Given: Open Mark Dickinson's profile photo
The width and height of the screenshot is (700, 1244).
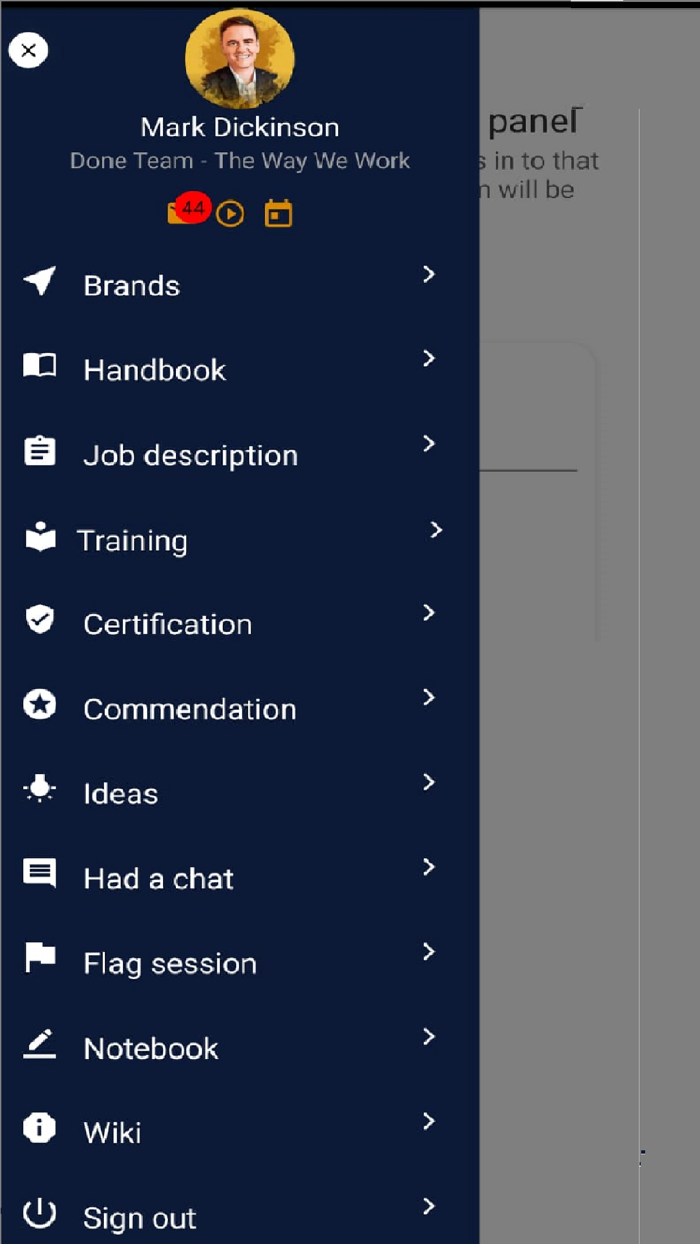Looking at the screenshot, I should [240, 58].
